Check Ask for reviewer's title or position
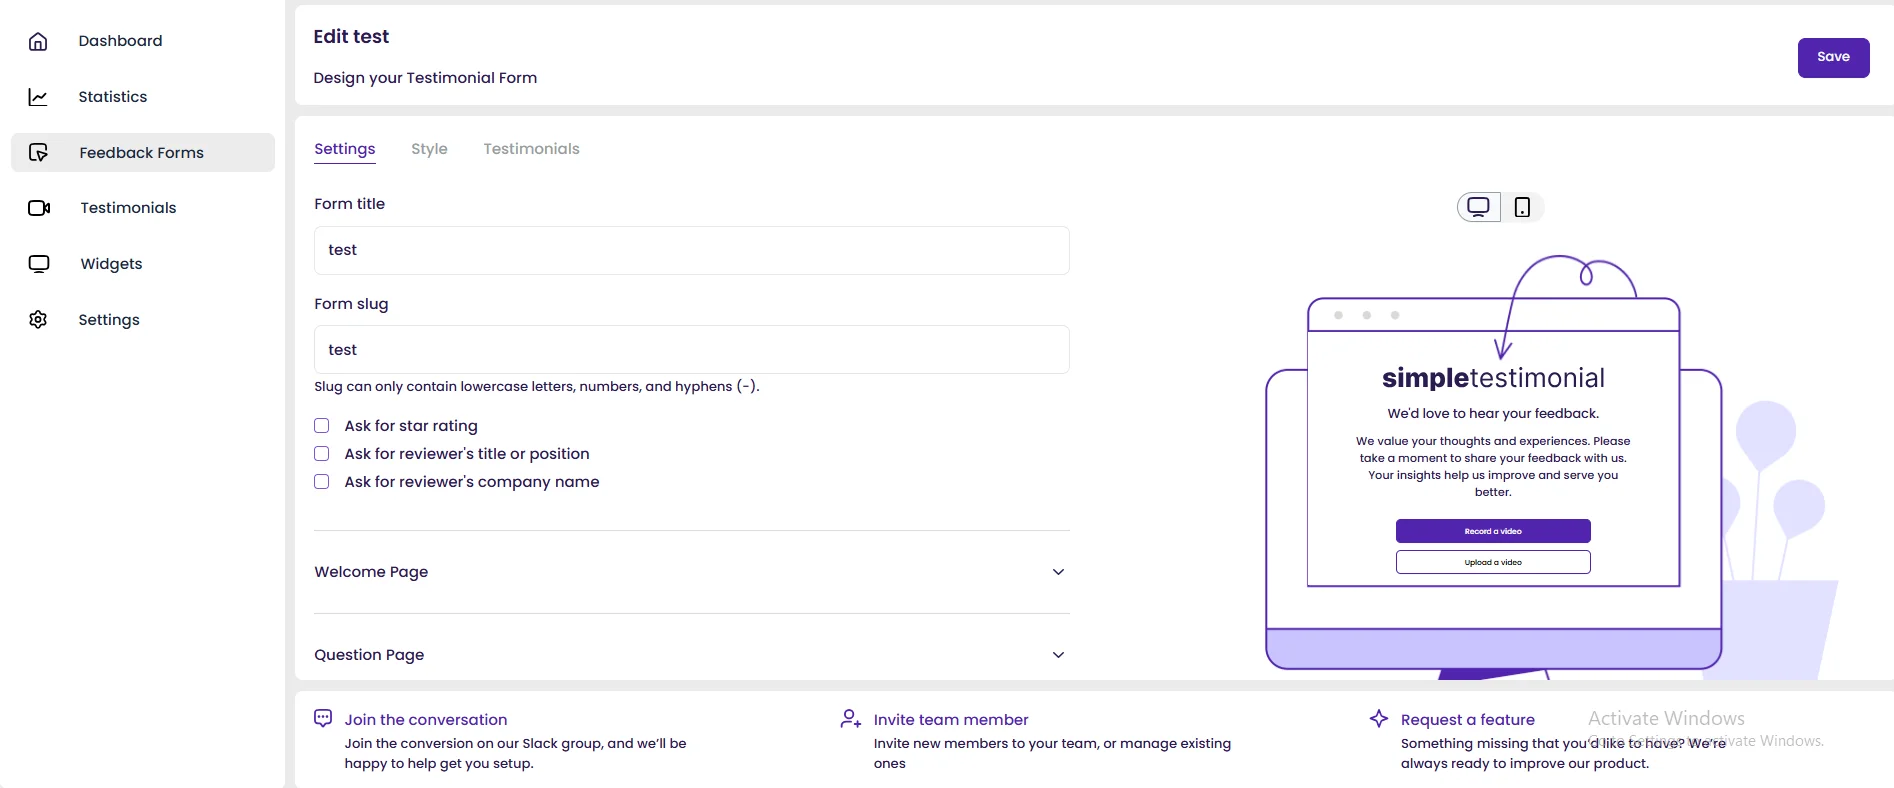The image size is (1894, 788). click(x=322, y=454)
